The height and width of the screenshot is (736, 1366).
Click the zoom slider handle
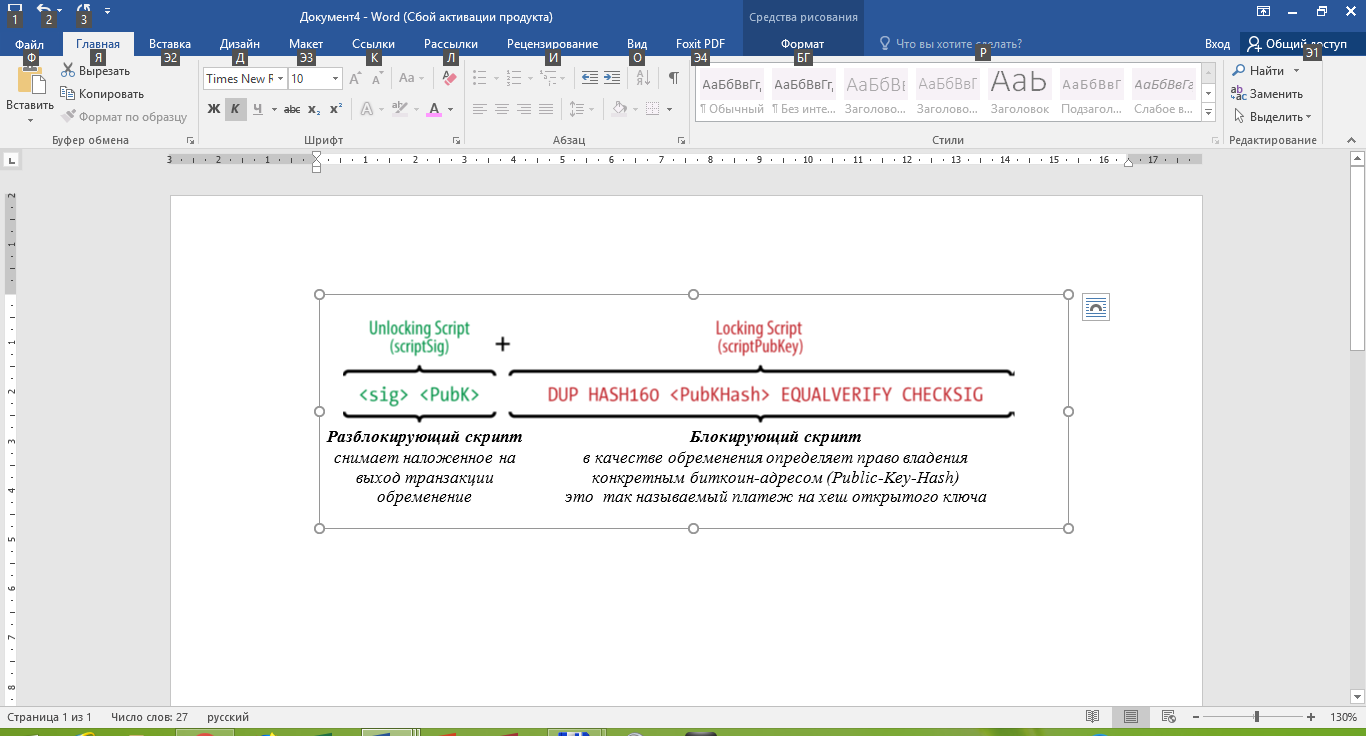[x=1257, y=717]
